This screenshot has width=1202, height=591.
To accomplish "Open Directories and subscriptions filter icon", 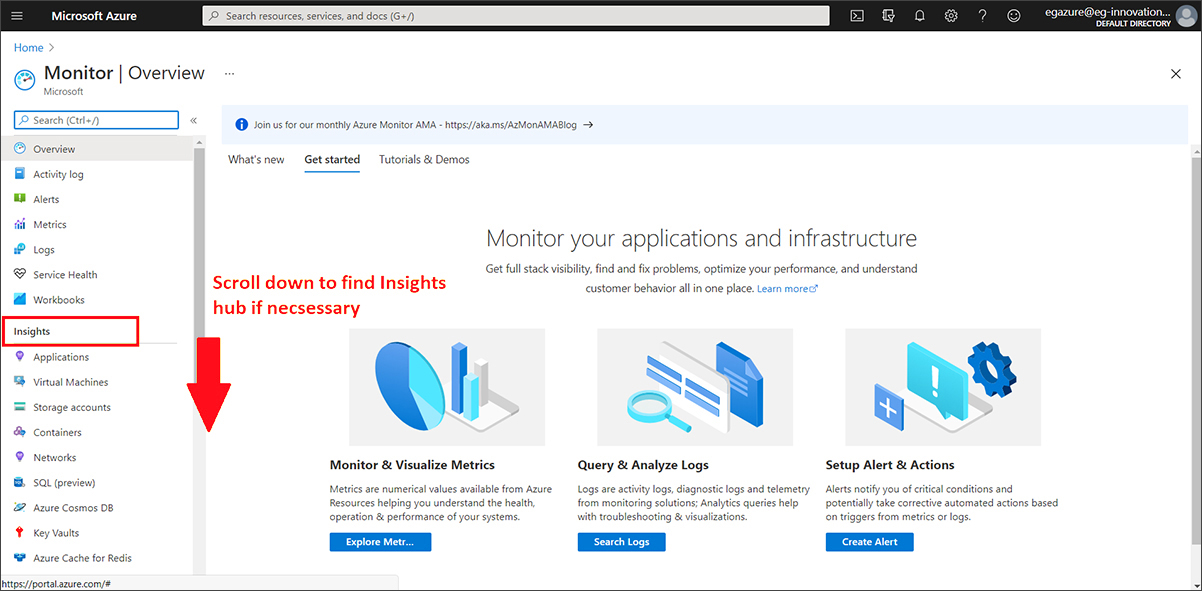I will (x=888, y=16).
